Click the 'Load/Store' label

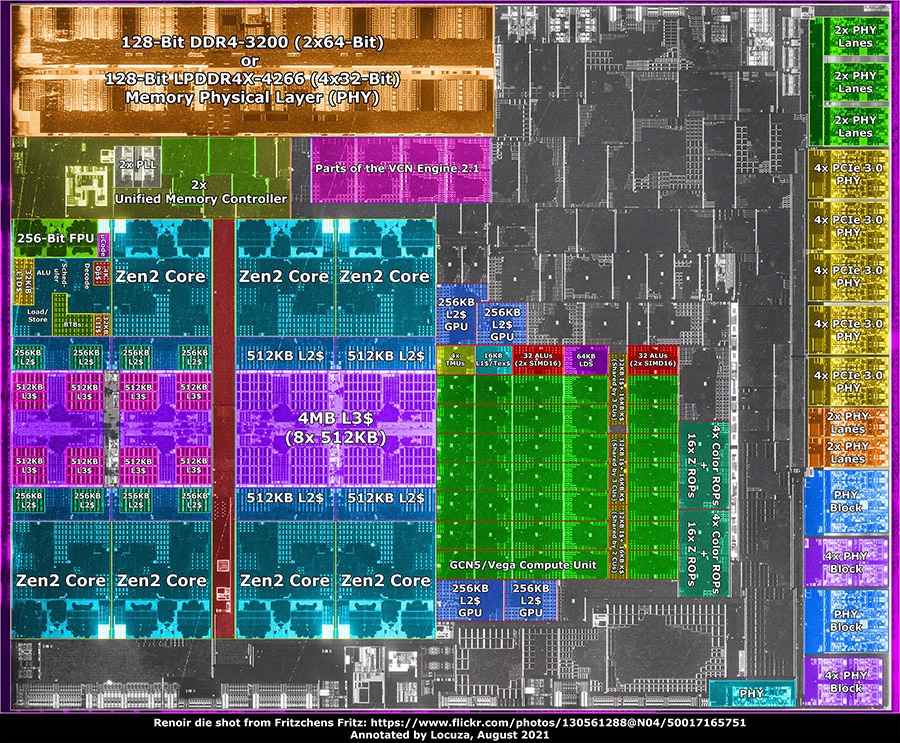coord(38,316)
